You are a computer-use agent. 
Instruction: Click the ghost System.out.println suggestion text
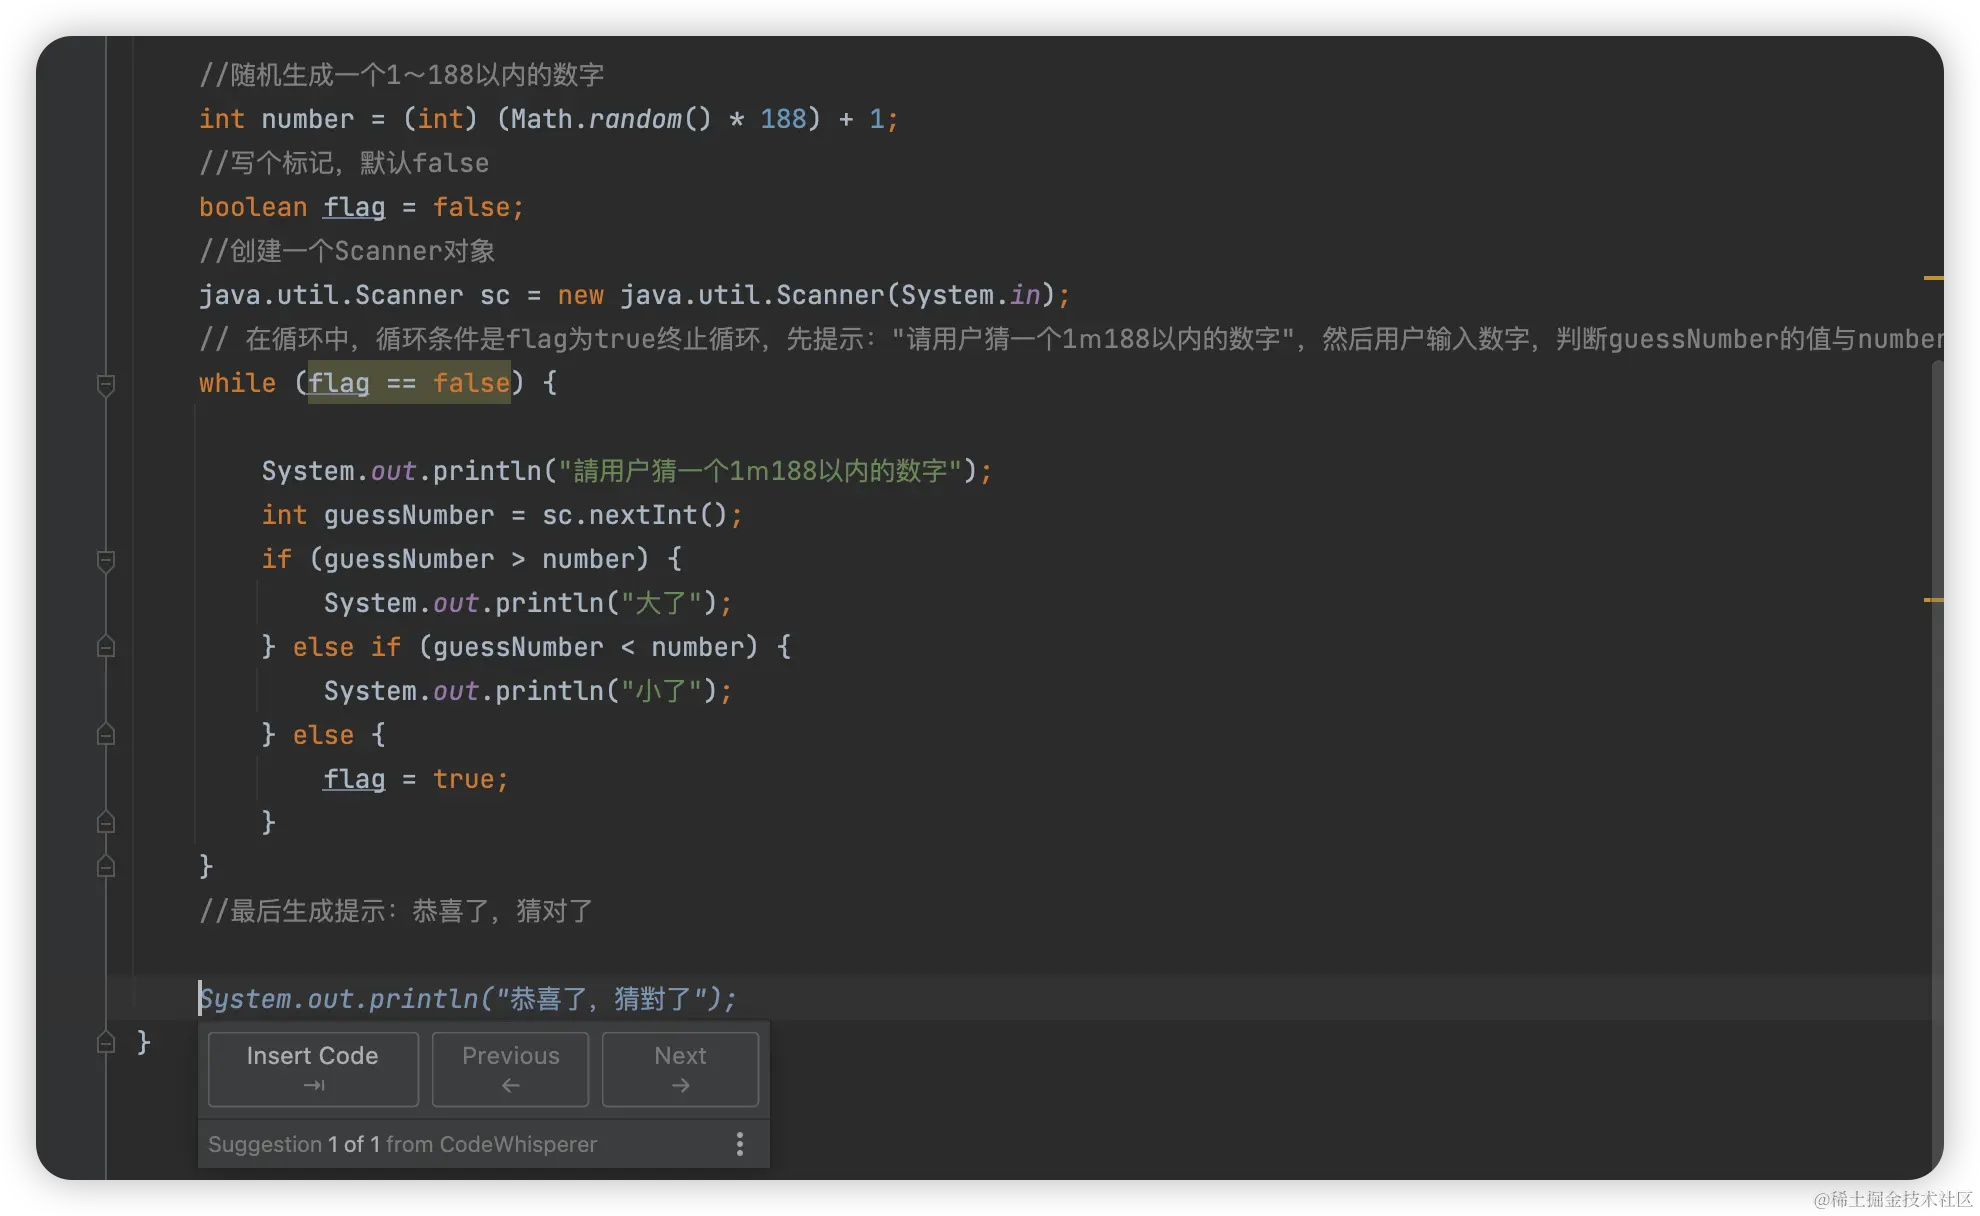point(467,999)
